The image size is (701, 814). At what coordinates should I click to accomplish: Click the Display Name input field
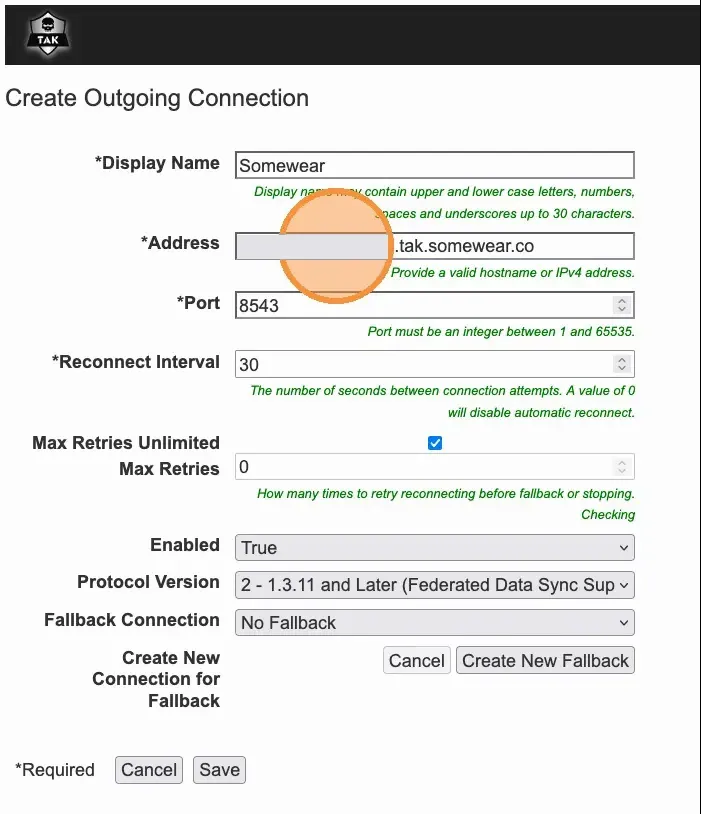(x=435, y=165)
